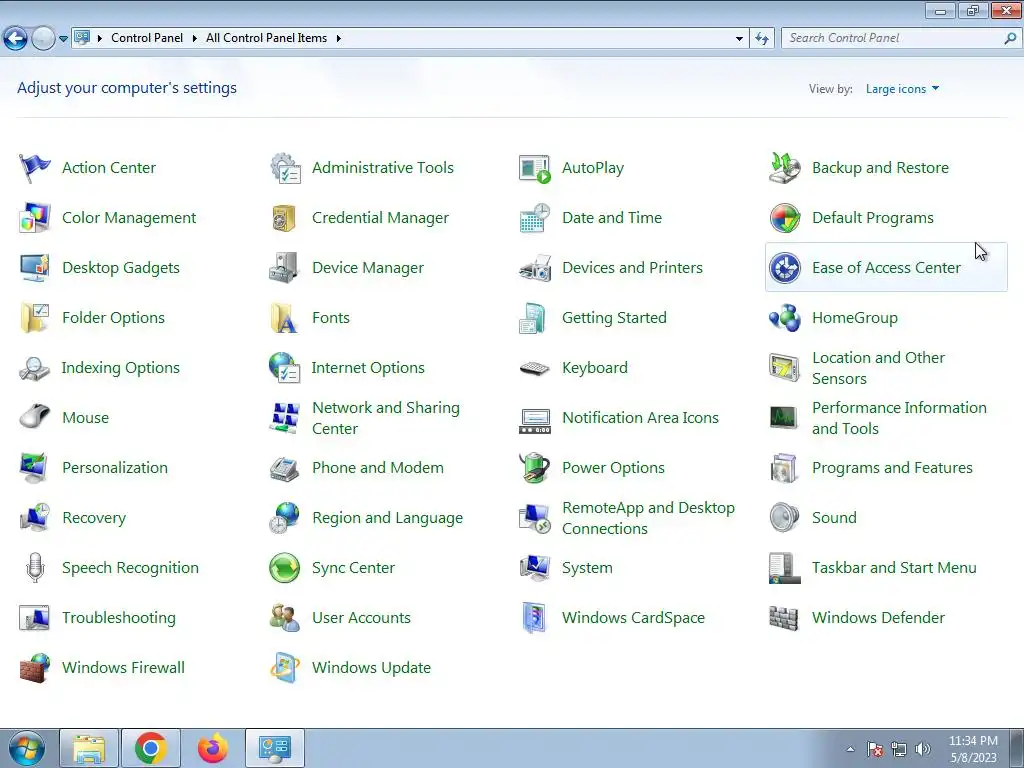
Task: Open the Getting Started link
Action: tap(614, 318)
